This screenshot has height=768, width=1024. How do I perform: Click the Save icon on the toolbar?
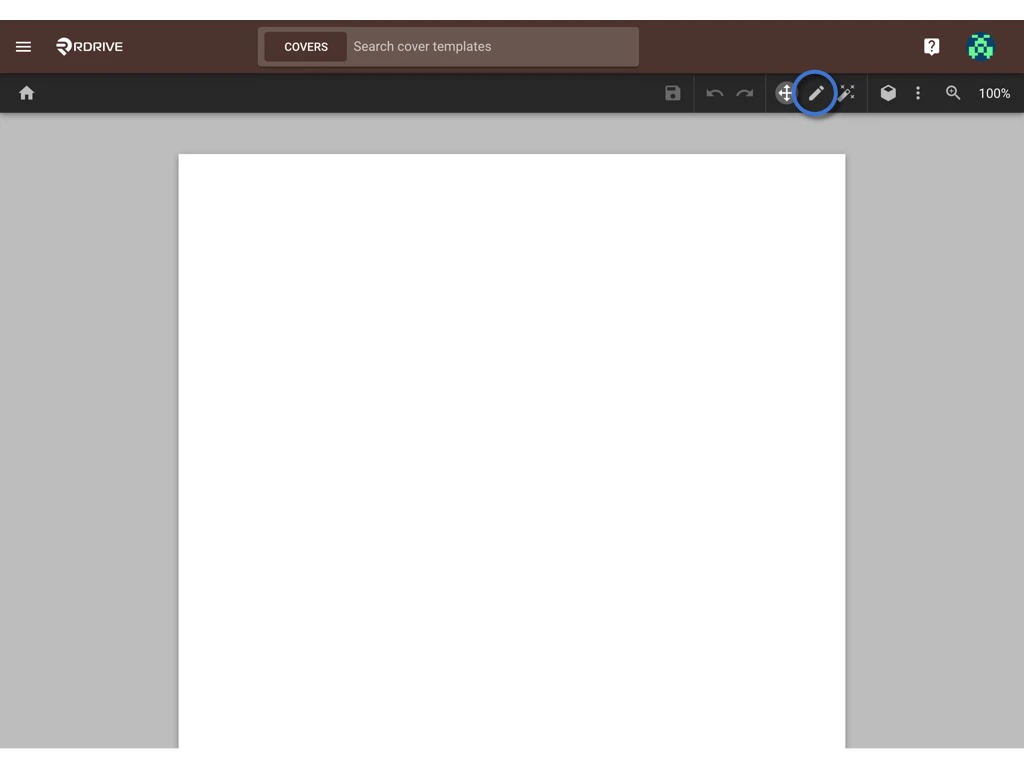coord(672,93)
